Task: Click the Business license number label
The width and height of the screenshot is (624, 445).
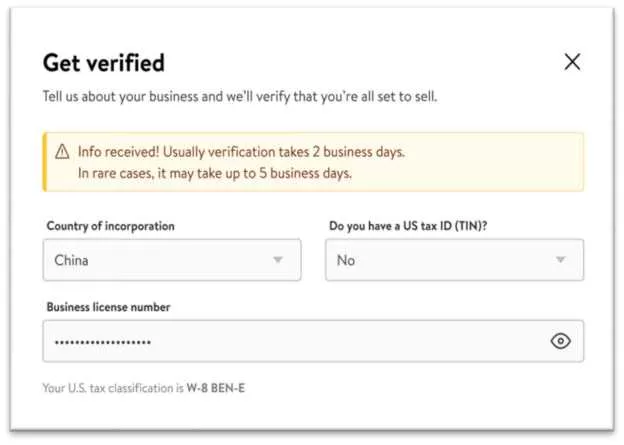Action: click(x=108, y=307)
